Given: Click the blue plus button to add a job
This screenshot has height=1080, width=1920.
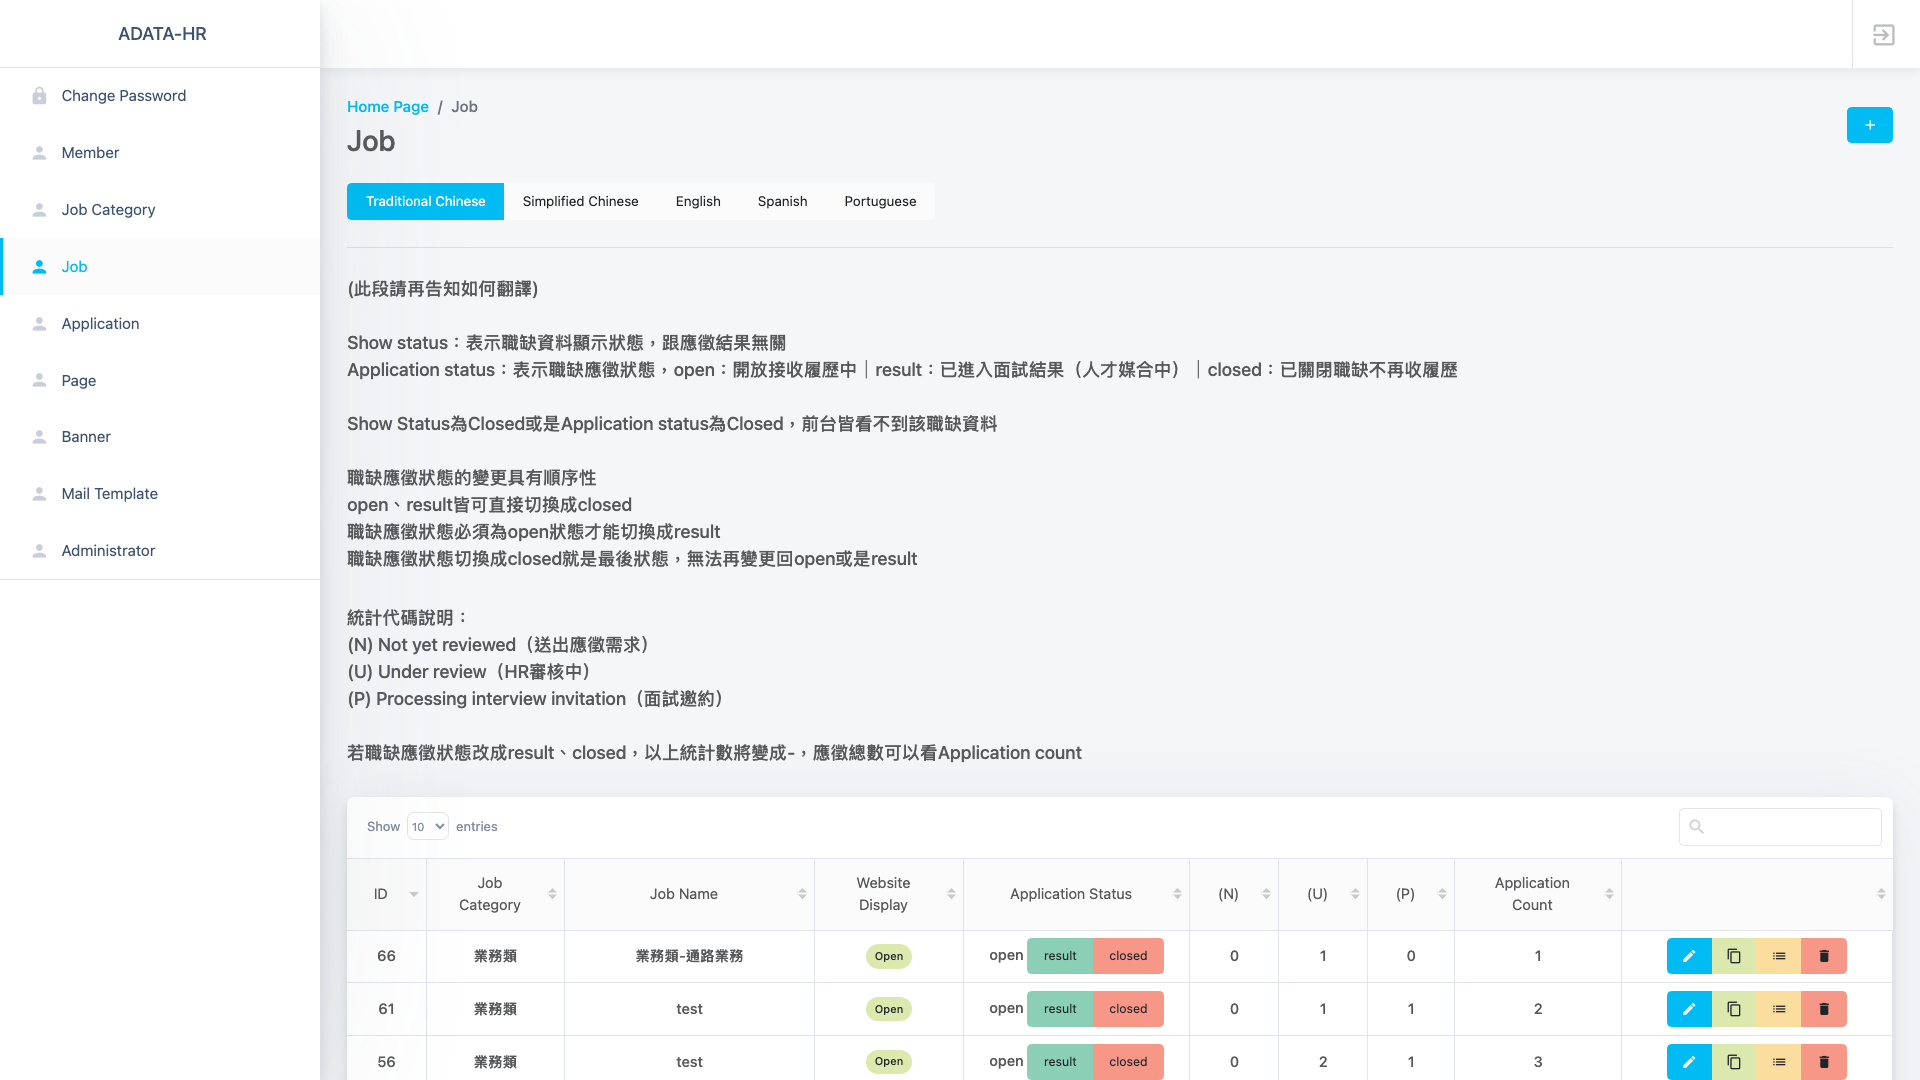Looking at the screenshot, I should (1869, 125).
